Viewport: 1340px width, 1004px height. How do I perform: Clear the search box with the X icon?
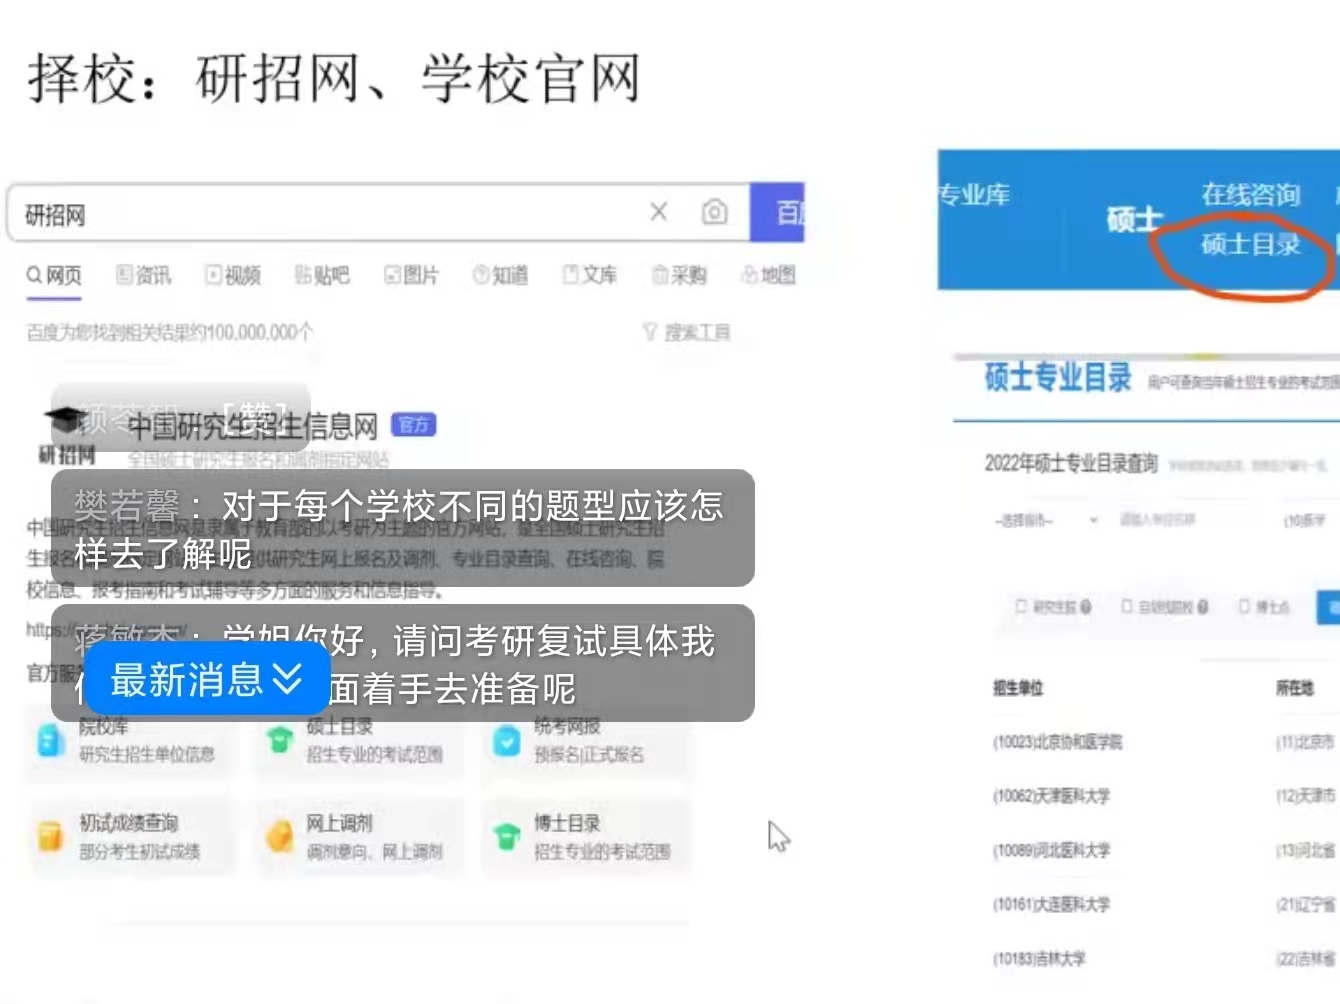(658, 212)
